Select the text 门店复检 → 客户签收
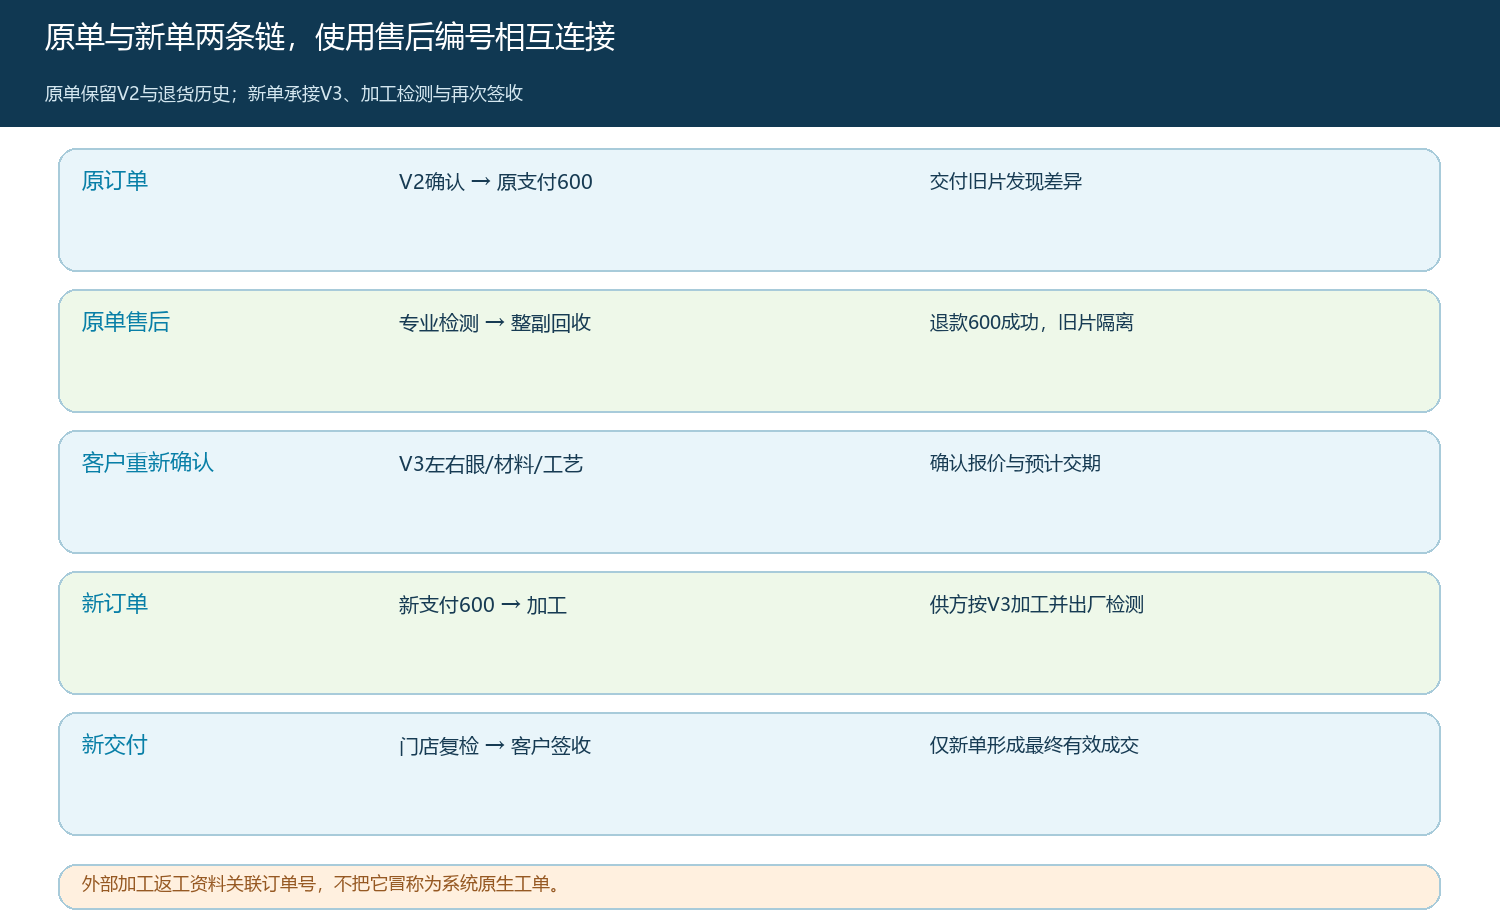1500x920 pixels. pyautogui.click(x=495, y=746)
